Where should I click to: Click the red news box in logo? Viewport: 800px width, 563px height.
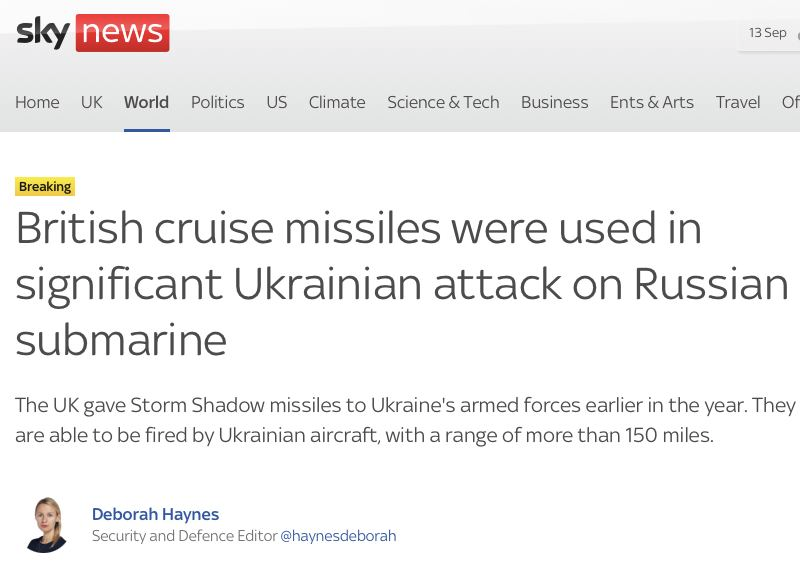tap(122, 32)
